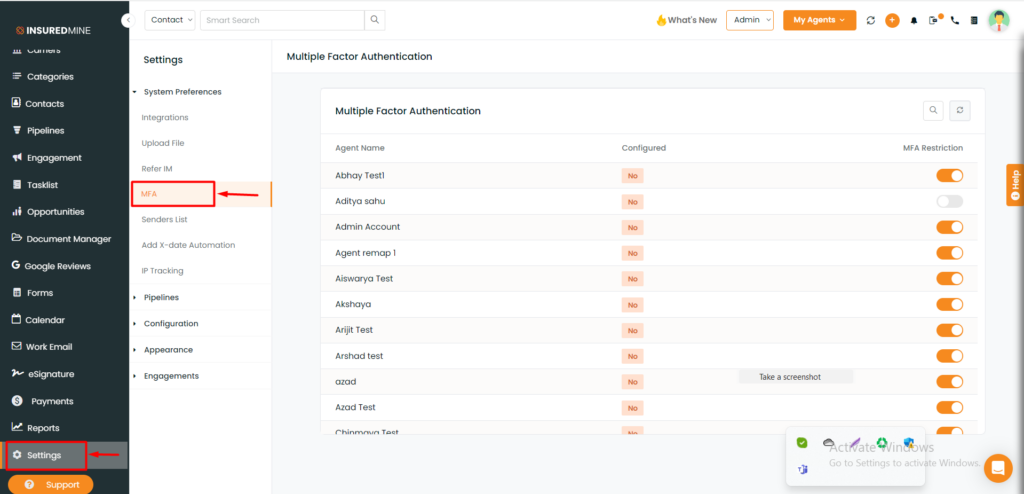Click the Windows Security shield tray icon
Image resolution: width=1024 pixels, height=494 pixels.
coord(908,442)
